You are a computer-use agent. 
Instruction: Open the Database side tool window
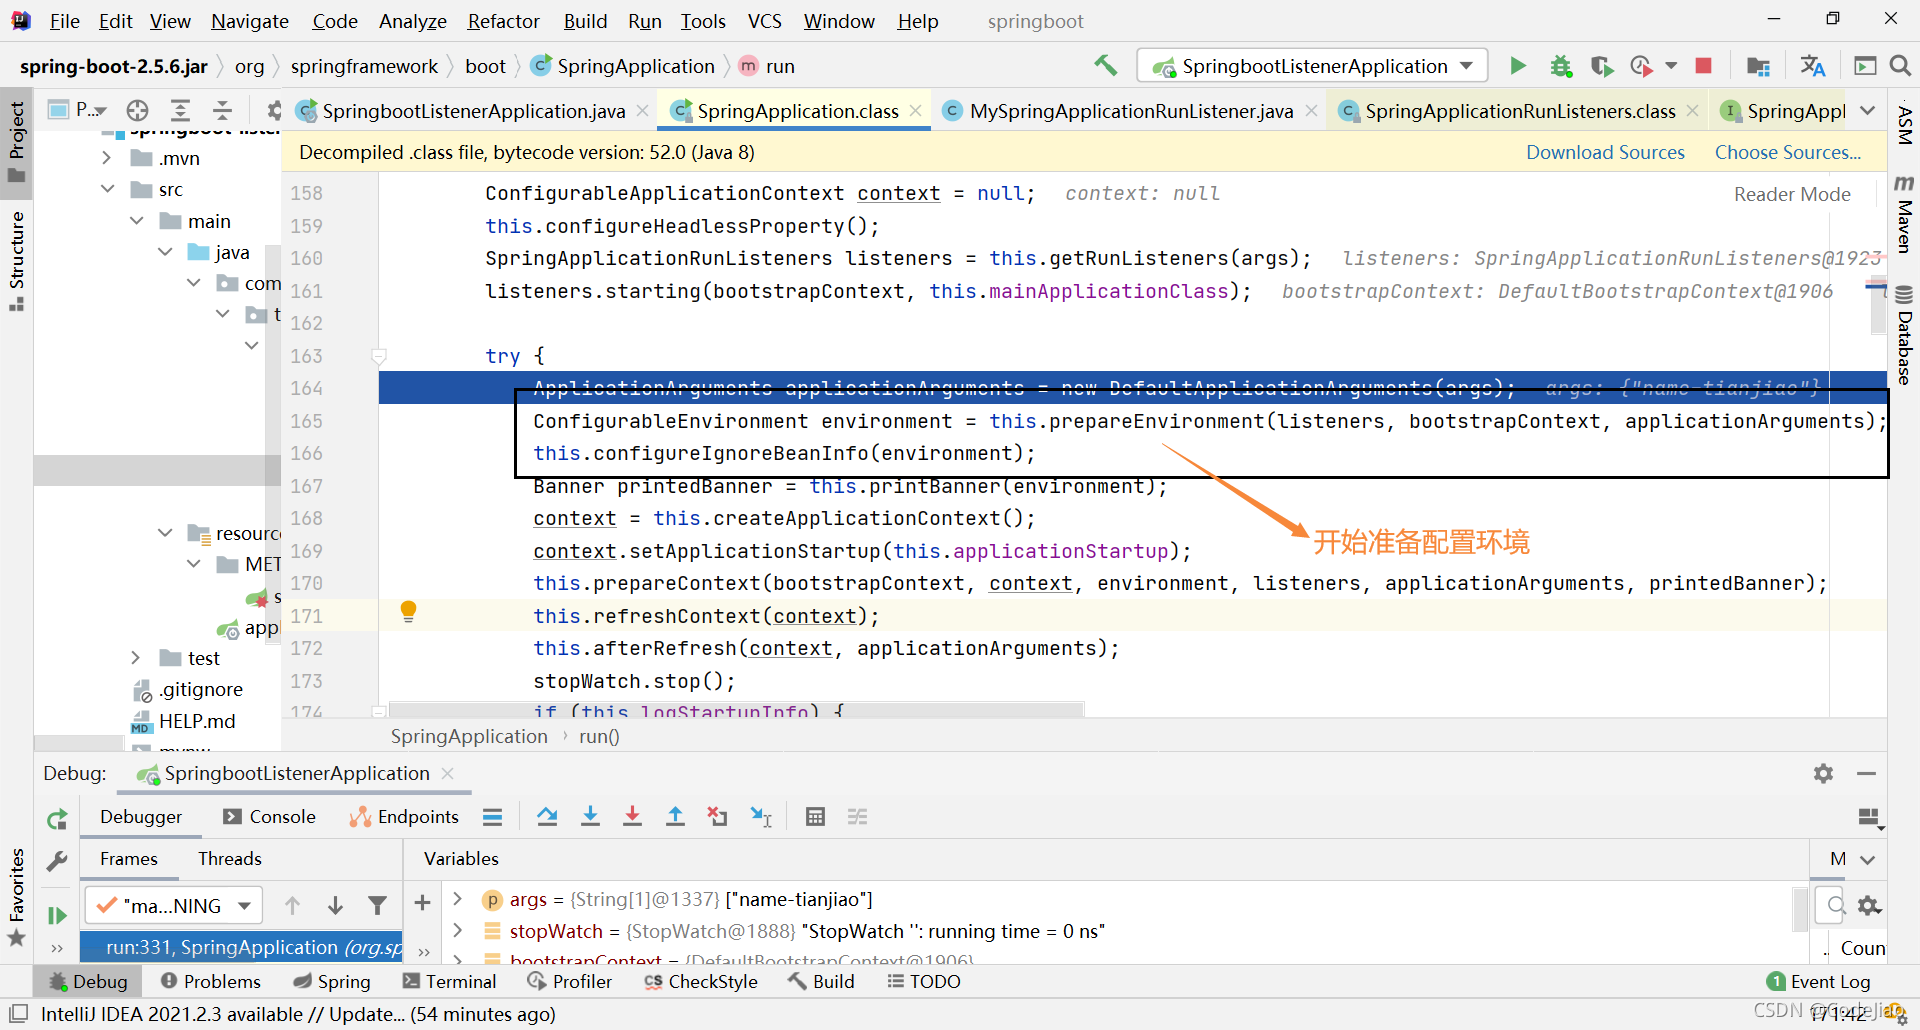[x=1904, y=335]
